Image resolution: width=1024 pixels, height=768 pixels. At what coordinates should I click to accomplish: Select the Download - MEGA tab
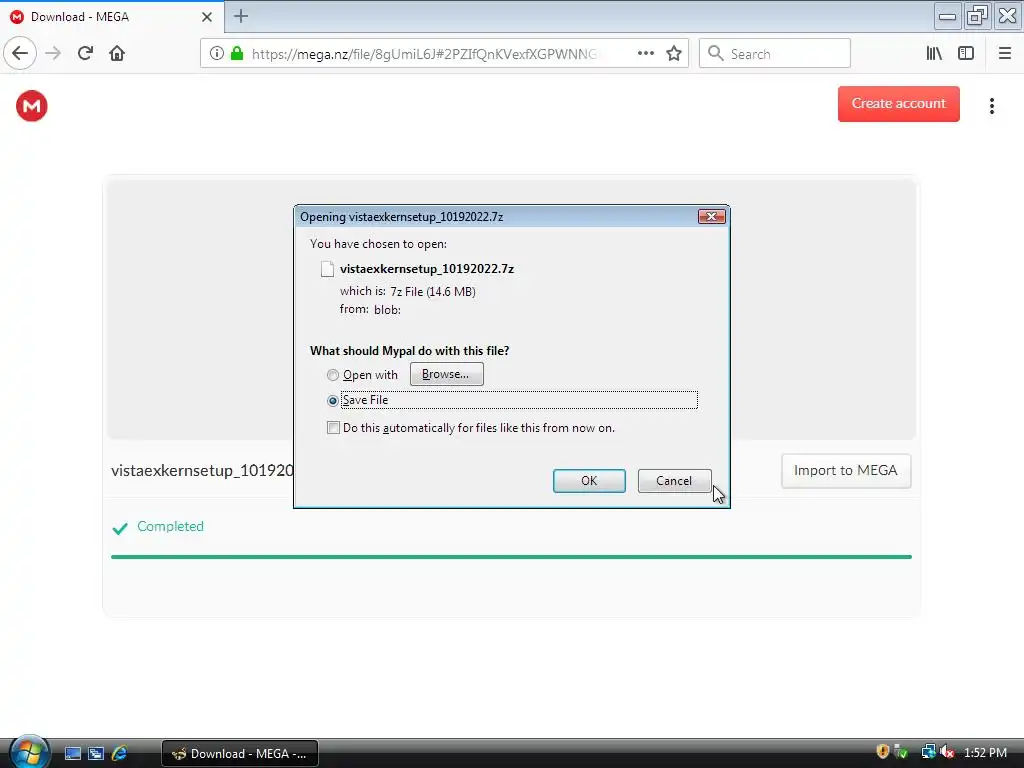pyautogui.click(x=111, y=17)
